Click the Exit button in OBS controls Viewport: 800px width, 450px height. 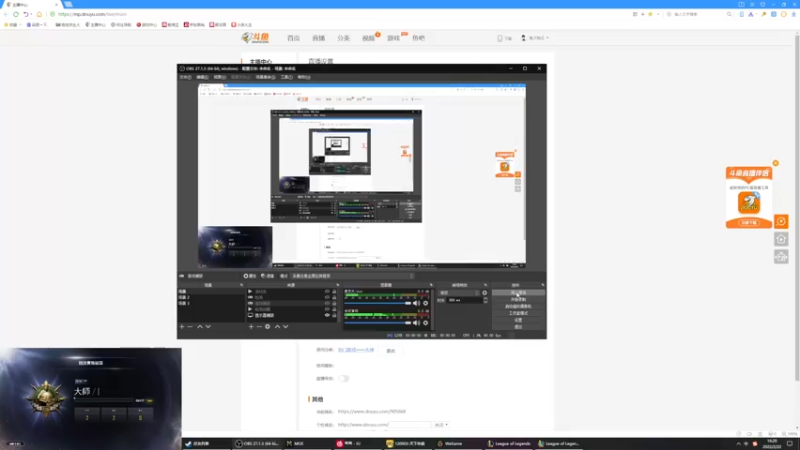518,327
